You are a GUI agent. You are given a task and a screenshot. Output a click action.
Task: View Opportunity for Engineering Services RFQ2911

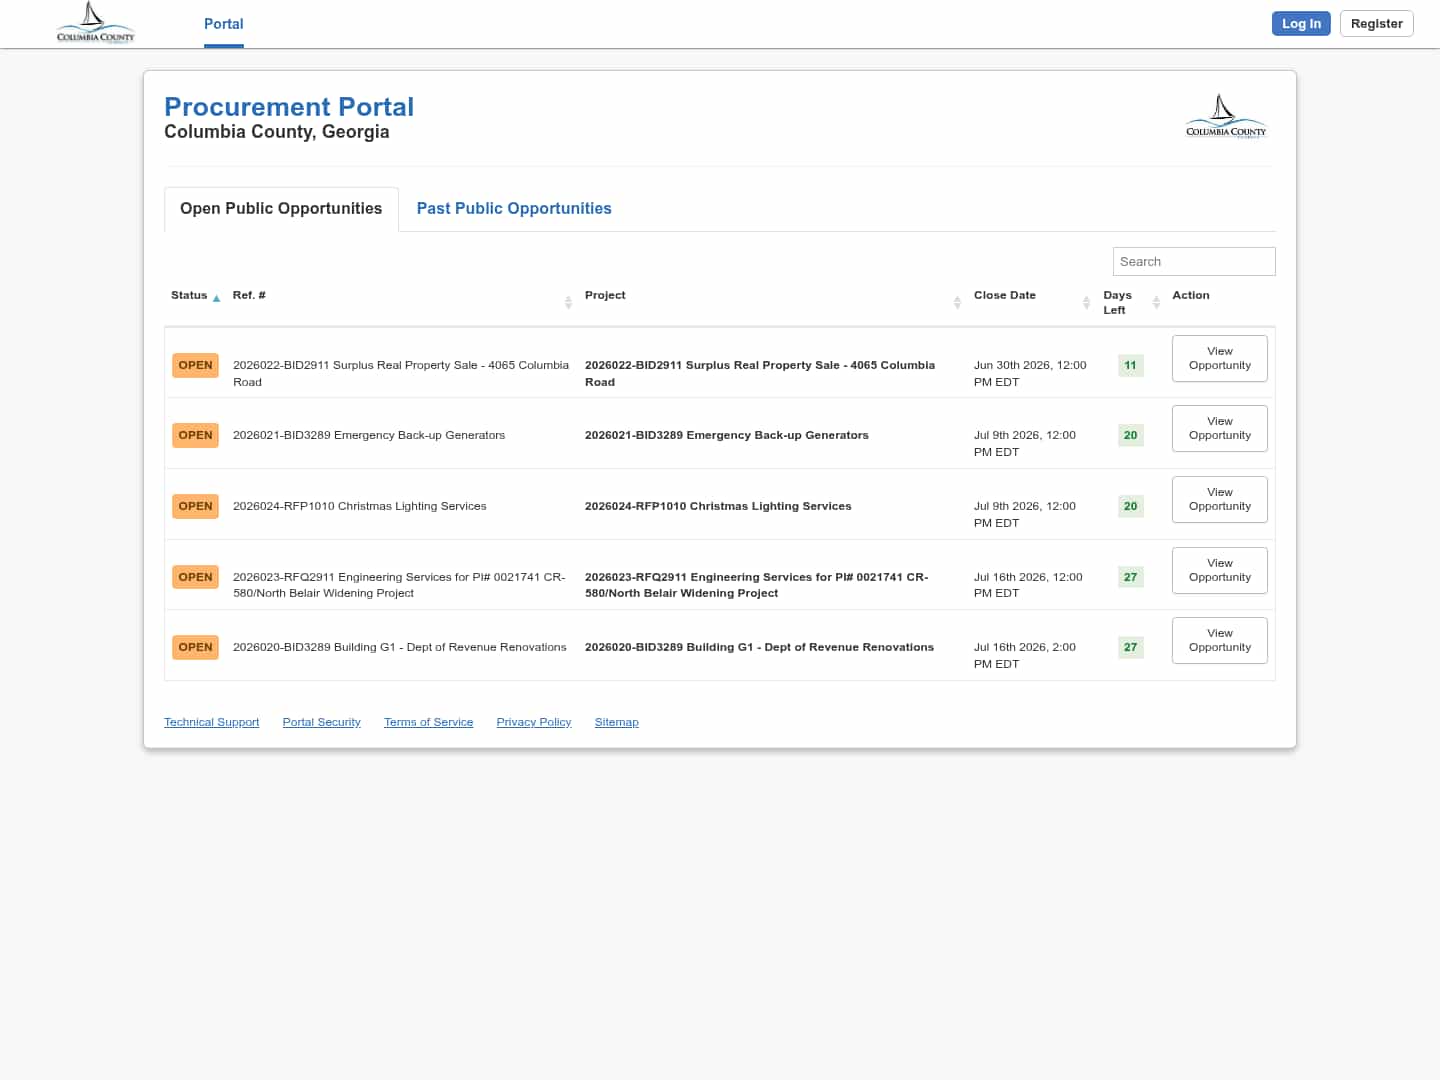click(1220, 570)
